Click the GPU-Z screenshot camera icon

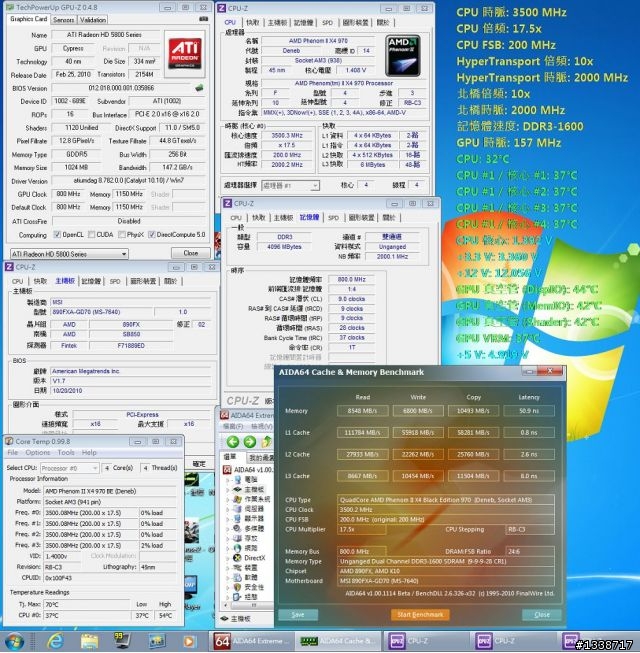[203, 19]
